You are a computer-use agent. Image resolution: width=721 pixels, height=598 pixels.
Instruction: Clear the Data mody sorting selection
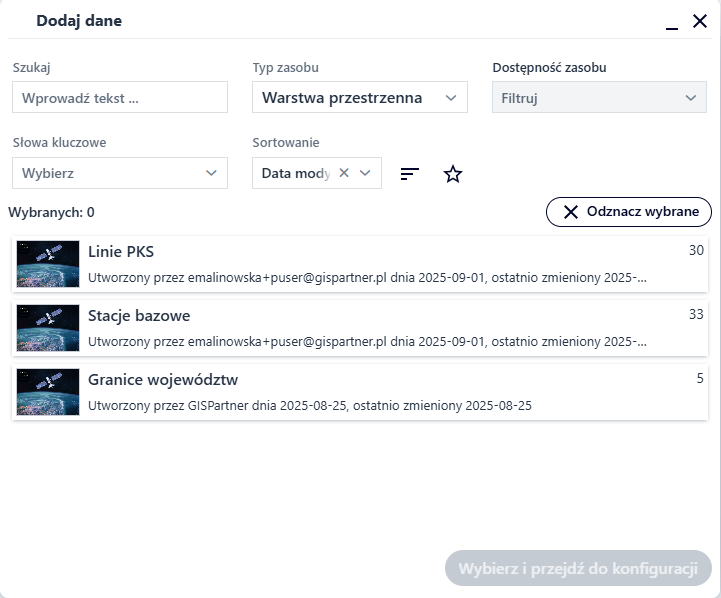coord(344,173)
